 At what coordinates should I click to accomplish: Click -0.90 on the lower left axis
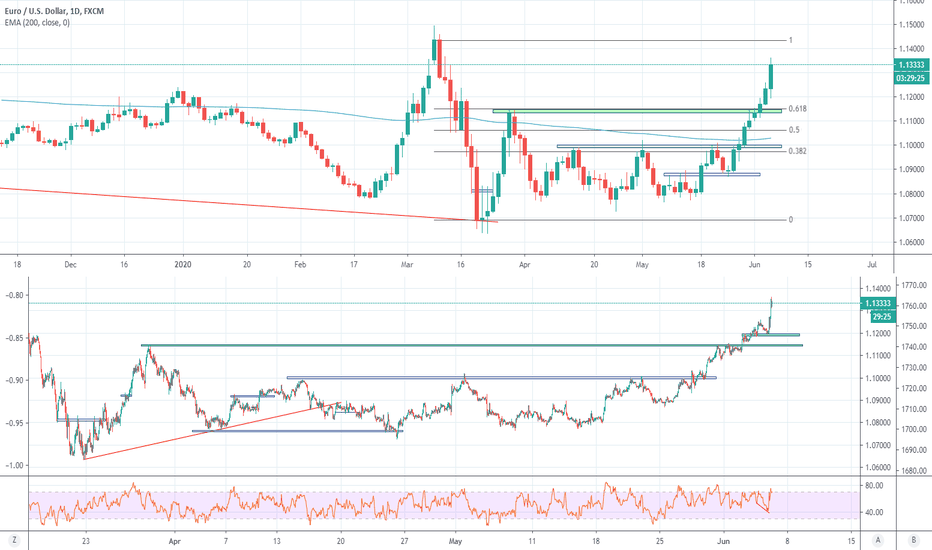[x=14, y=380]
